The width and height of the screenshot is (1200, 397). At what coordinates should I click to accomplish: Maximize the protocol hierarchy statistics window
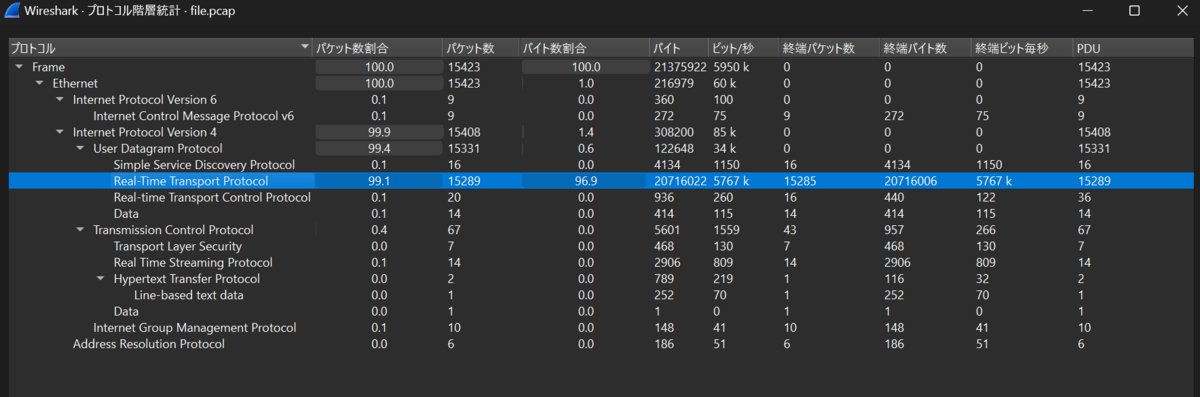coord(1134,10)
